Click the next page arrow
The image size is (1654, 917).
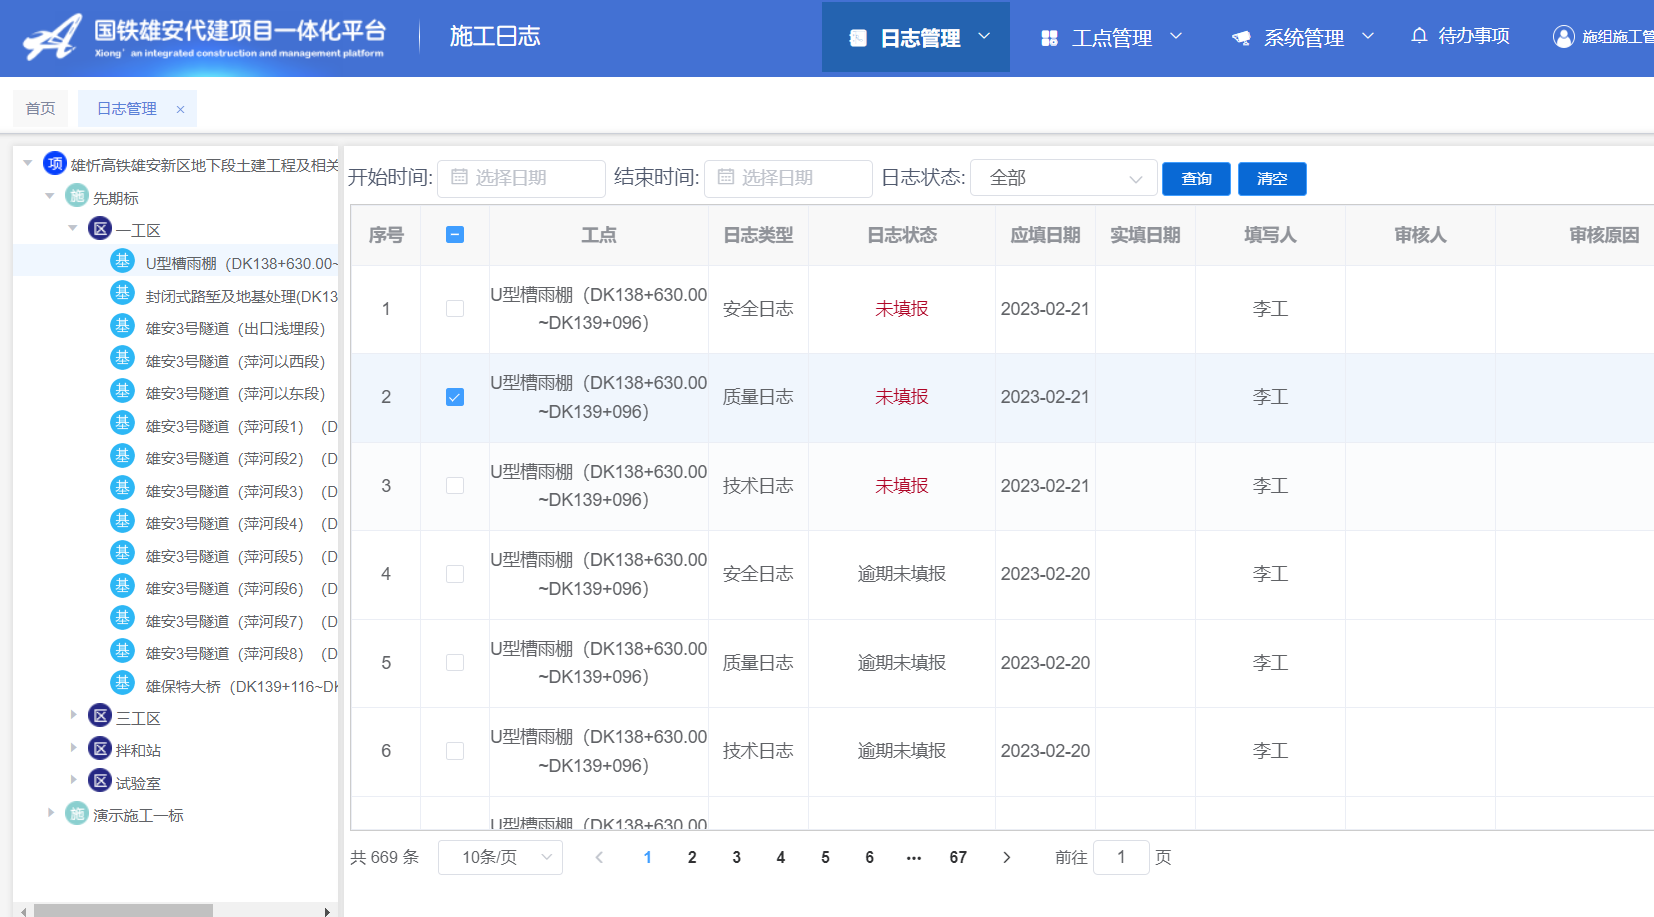[x=1006, y=857]
